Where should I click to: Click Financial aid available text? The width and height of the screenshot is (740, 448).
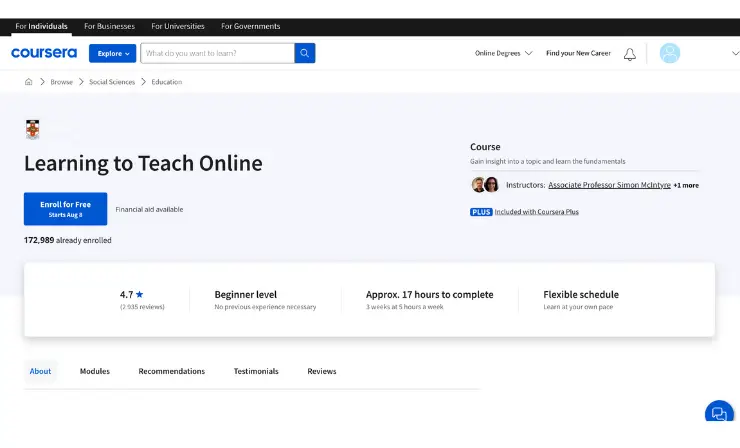point(149,210)
